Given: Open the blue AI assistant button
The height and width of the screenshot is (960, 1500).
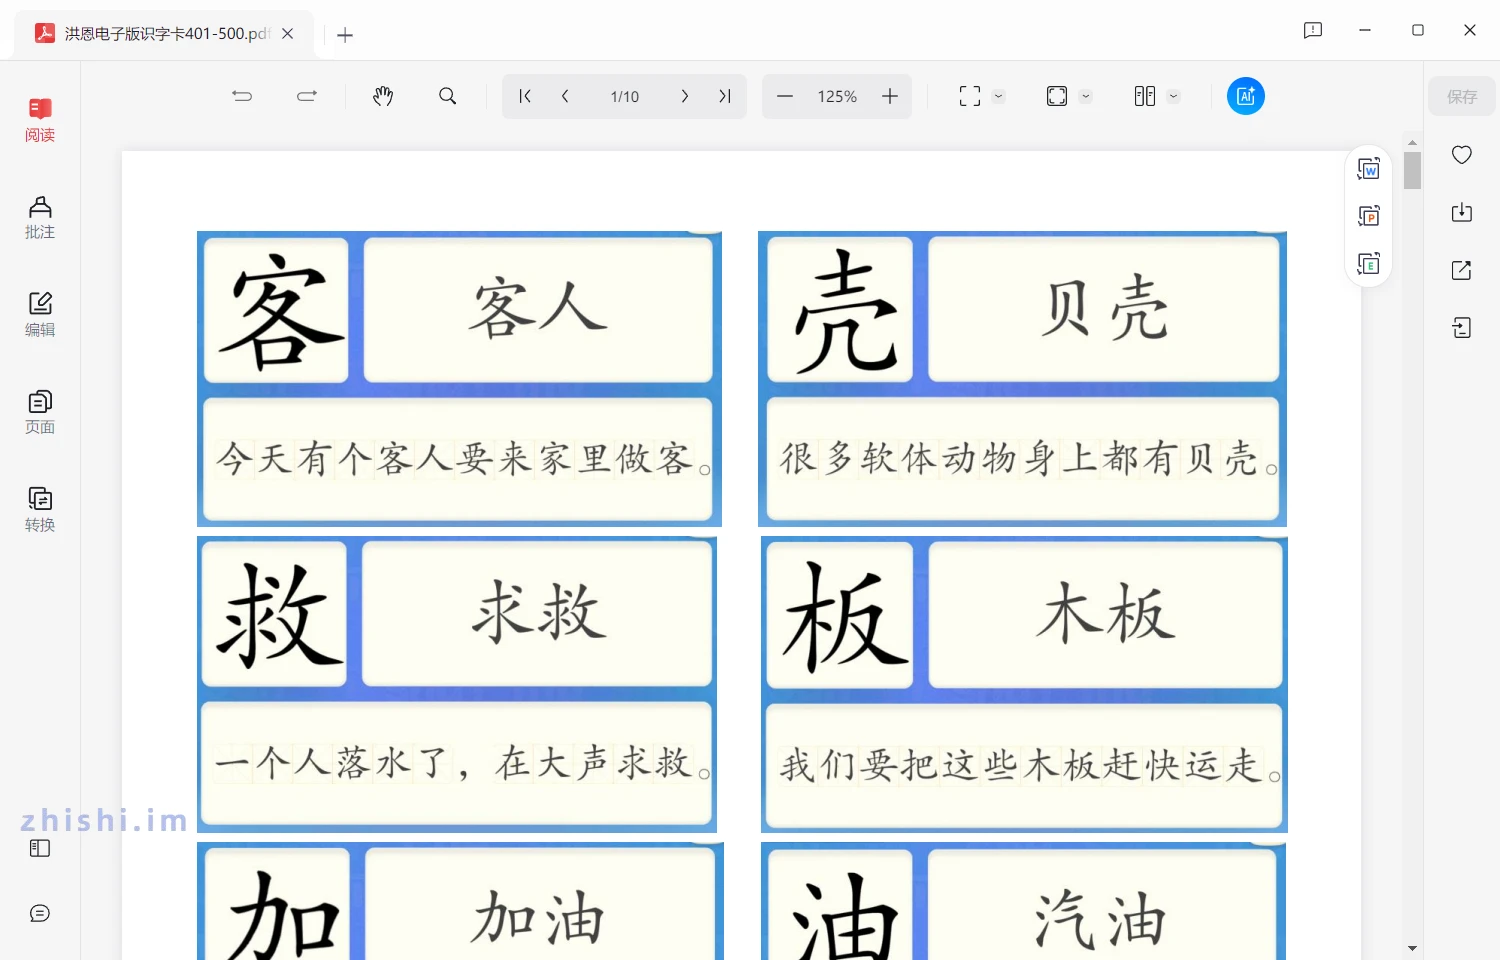Looking at the screenshot, I should 1246,96.
